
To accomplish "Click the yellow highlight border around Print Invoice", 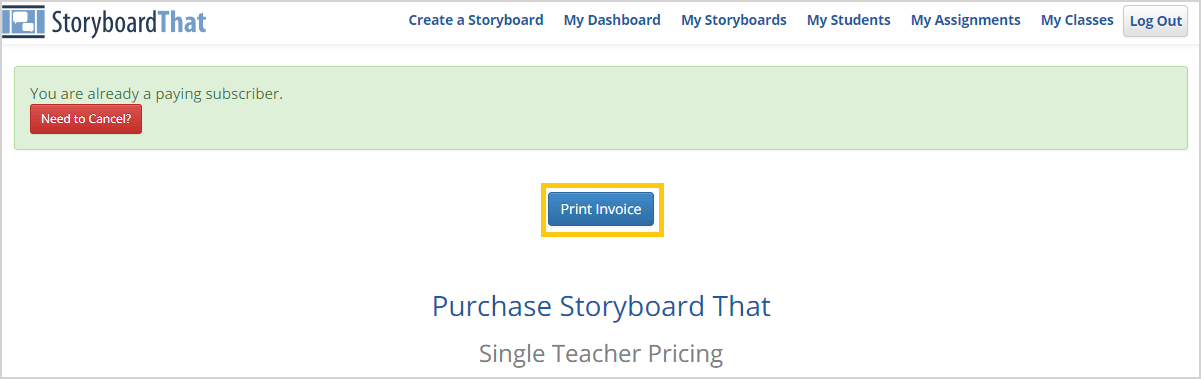I will point(603,185).
